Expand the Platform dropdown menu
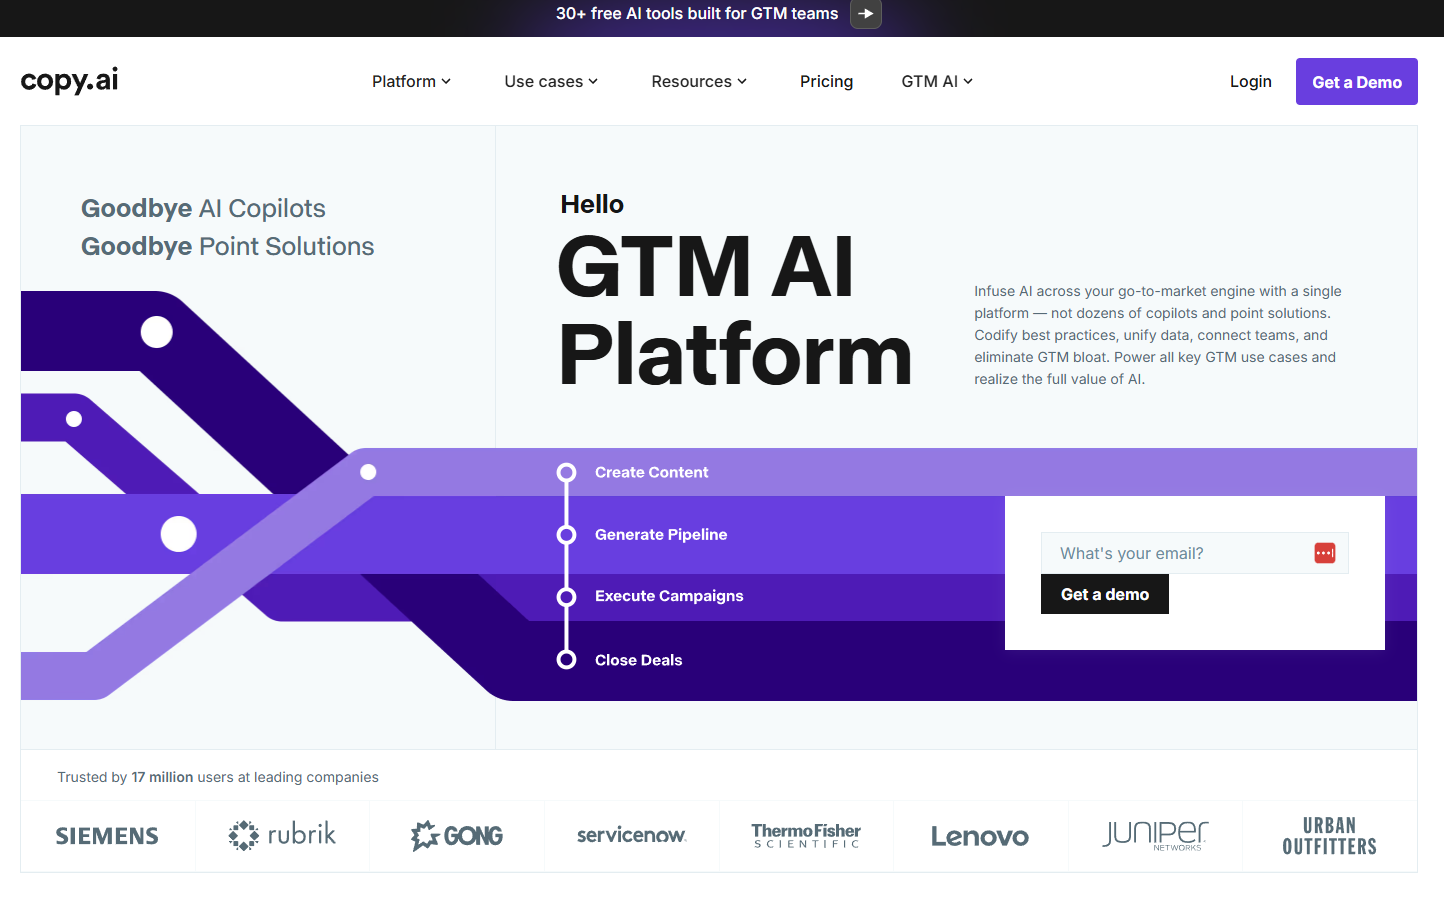 411,82
